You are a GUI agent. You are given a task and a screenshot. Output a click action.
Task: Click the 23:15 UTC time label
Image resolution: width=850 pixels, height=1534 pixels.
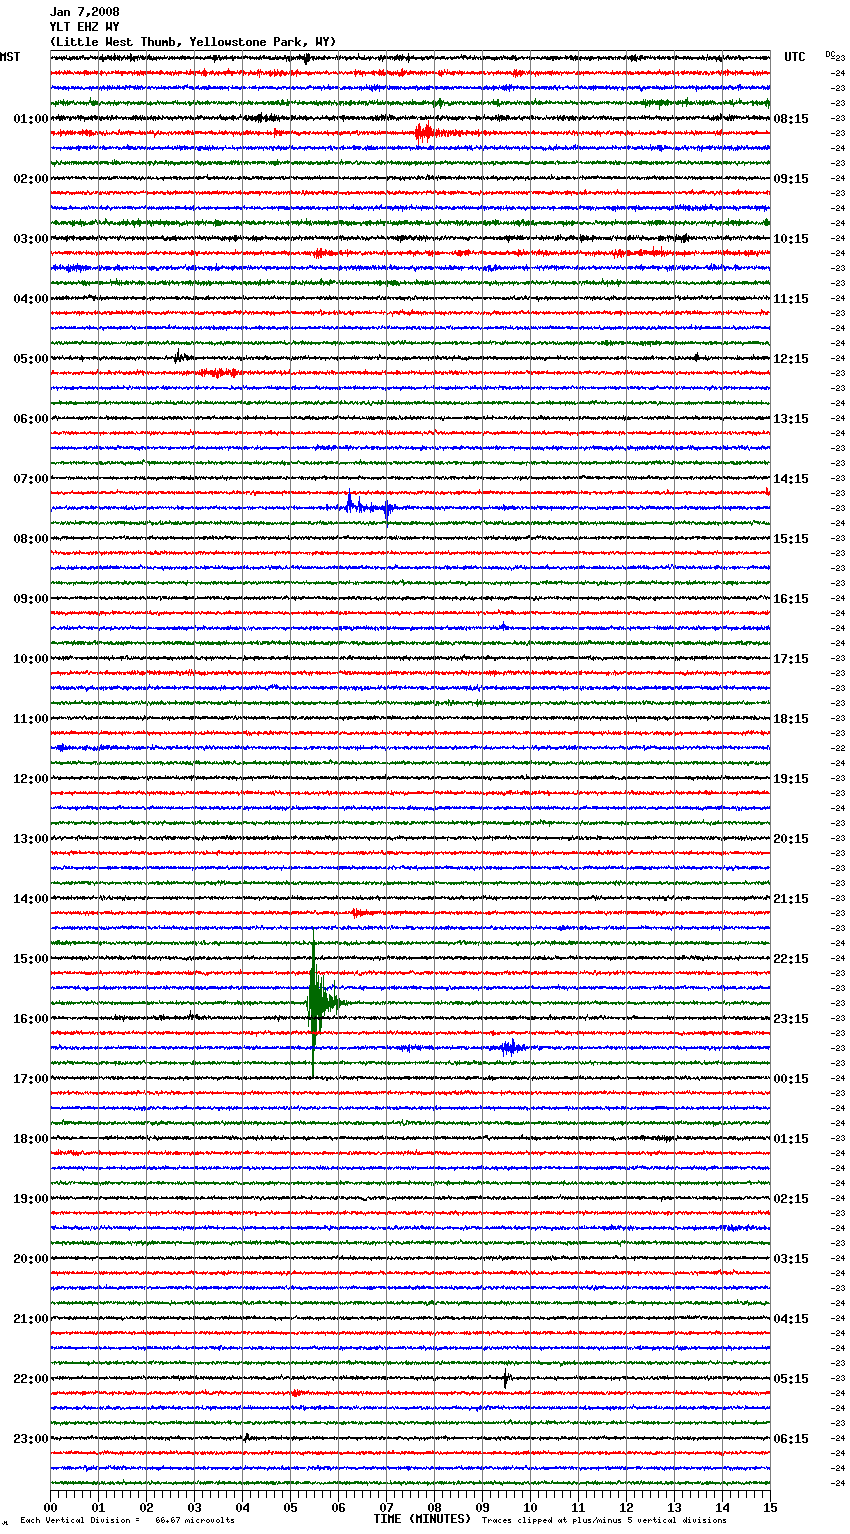coord(791,1019)
